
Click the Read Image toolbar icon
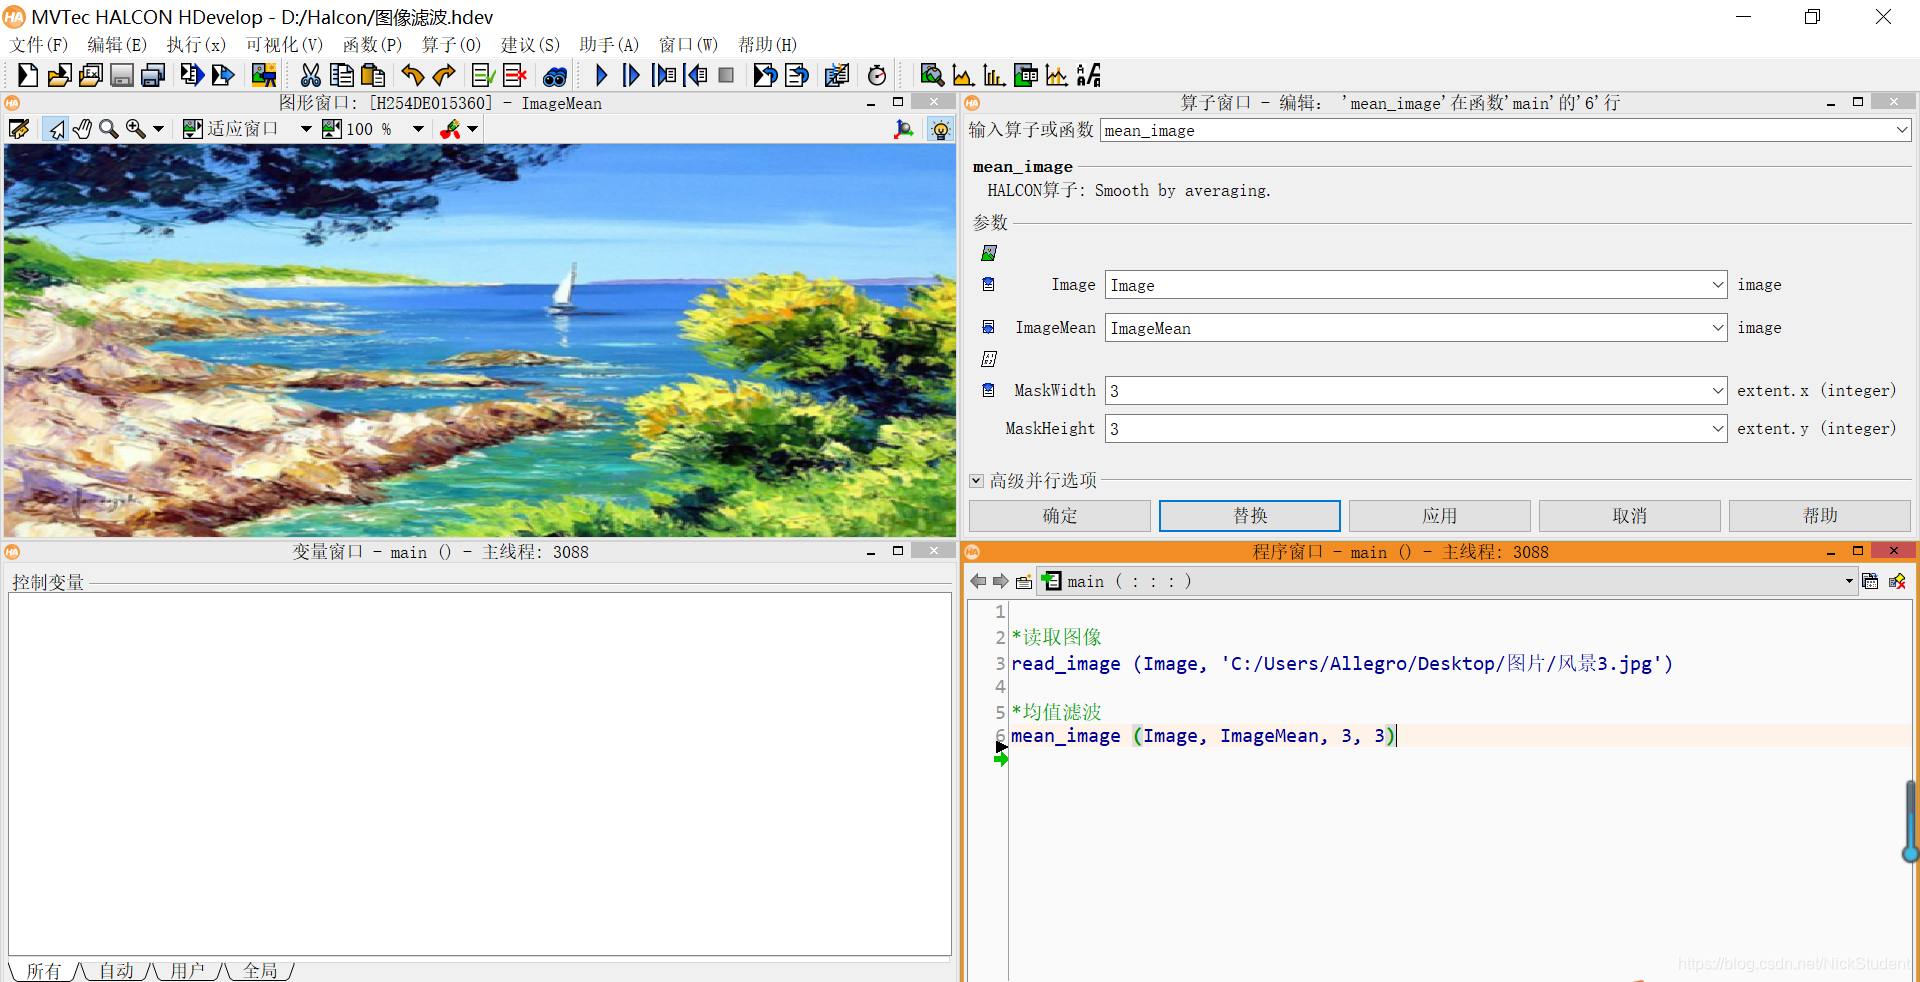coord(263,75)
